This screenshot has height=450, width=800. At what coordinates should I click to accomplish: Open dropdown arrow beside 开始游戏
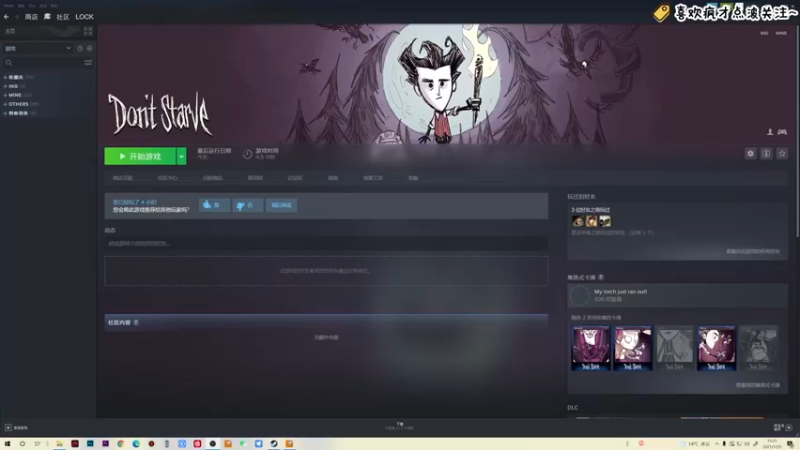[x=181, y=156]
